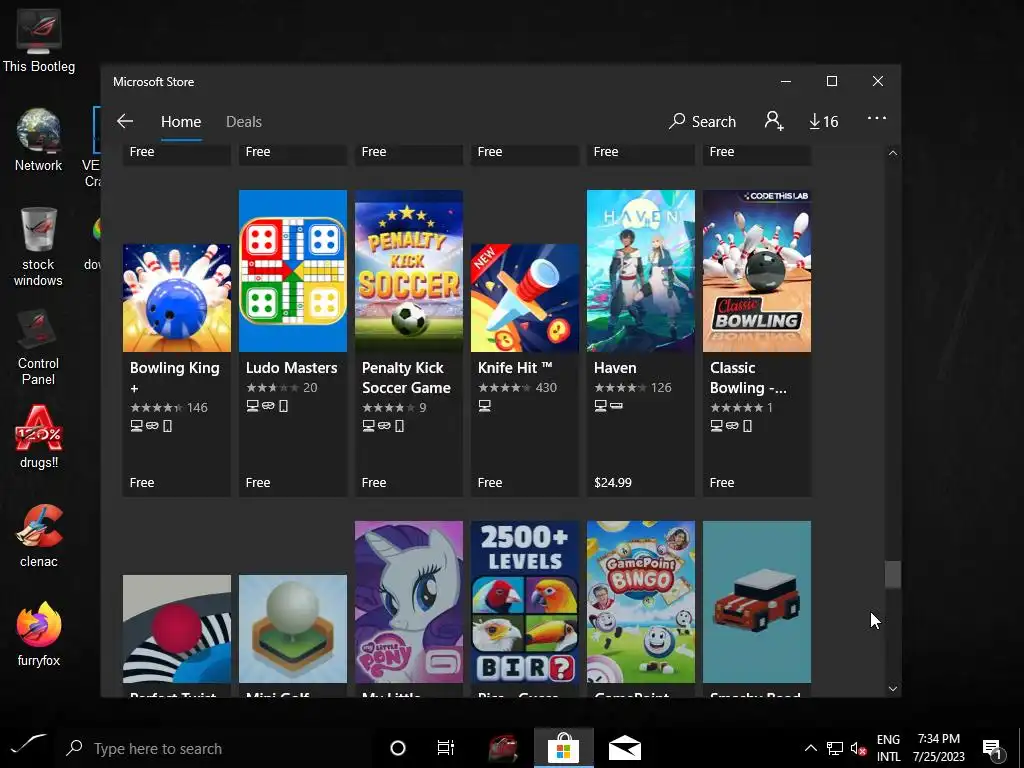
Task: Switch to the Deals tab
Action: [x=244, y=121]
